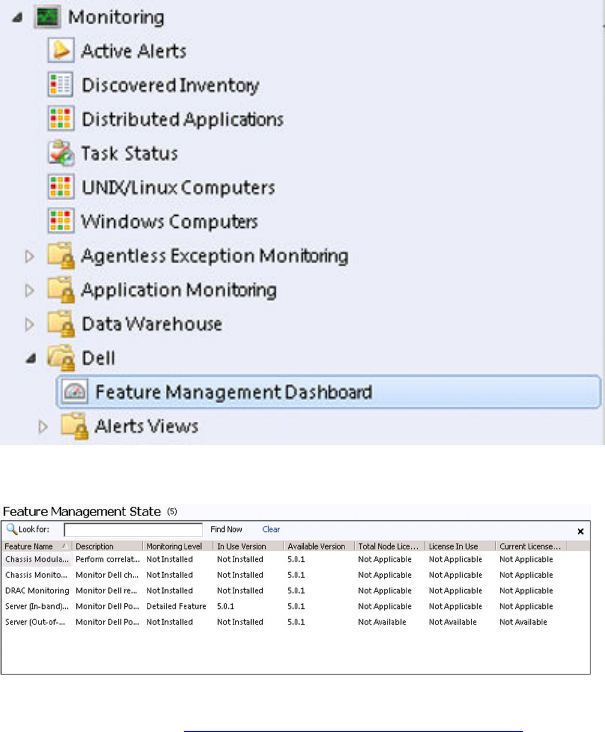Click 'Monitor Dell ch...' description cell

[x=107, y=575]
